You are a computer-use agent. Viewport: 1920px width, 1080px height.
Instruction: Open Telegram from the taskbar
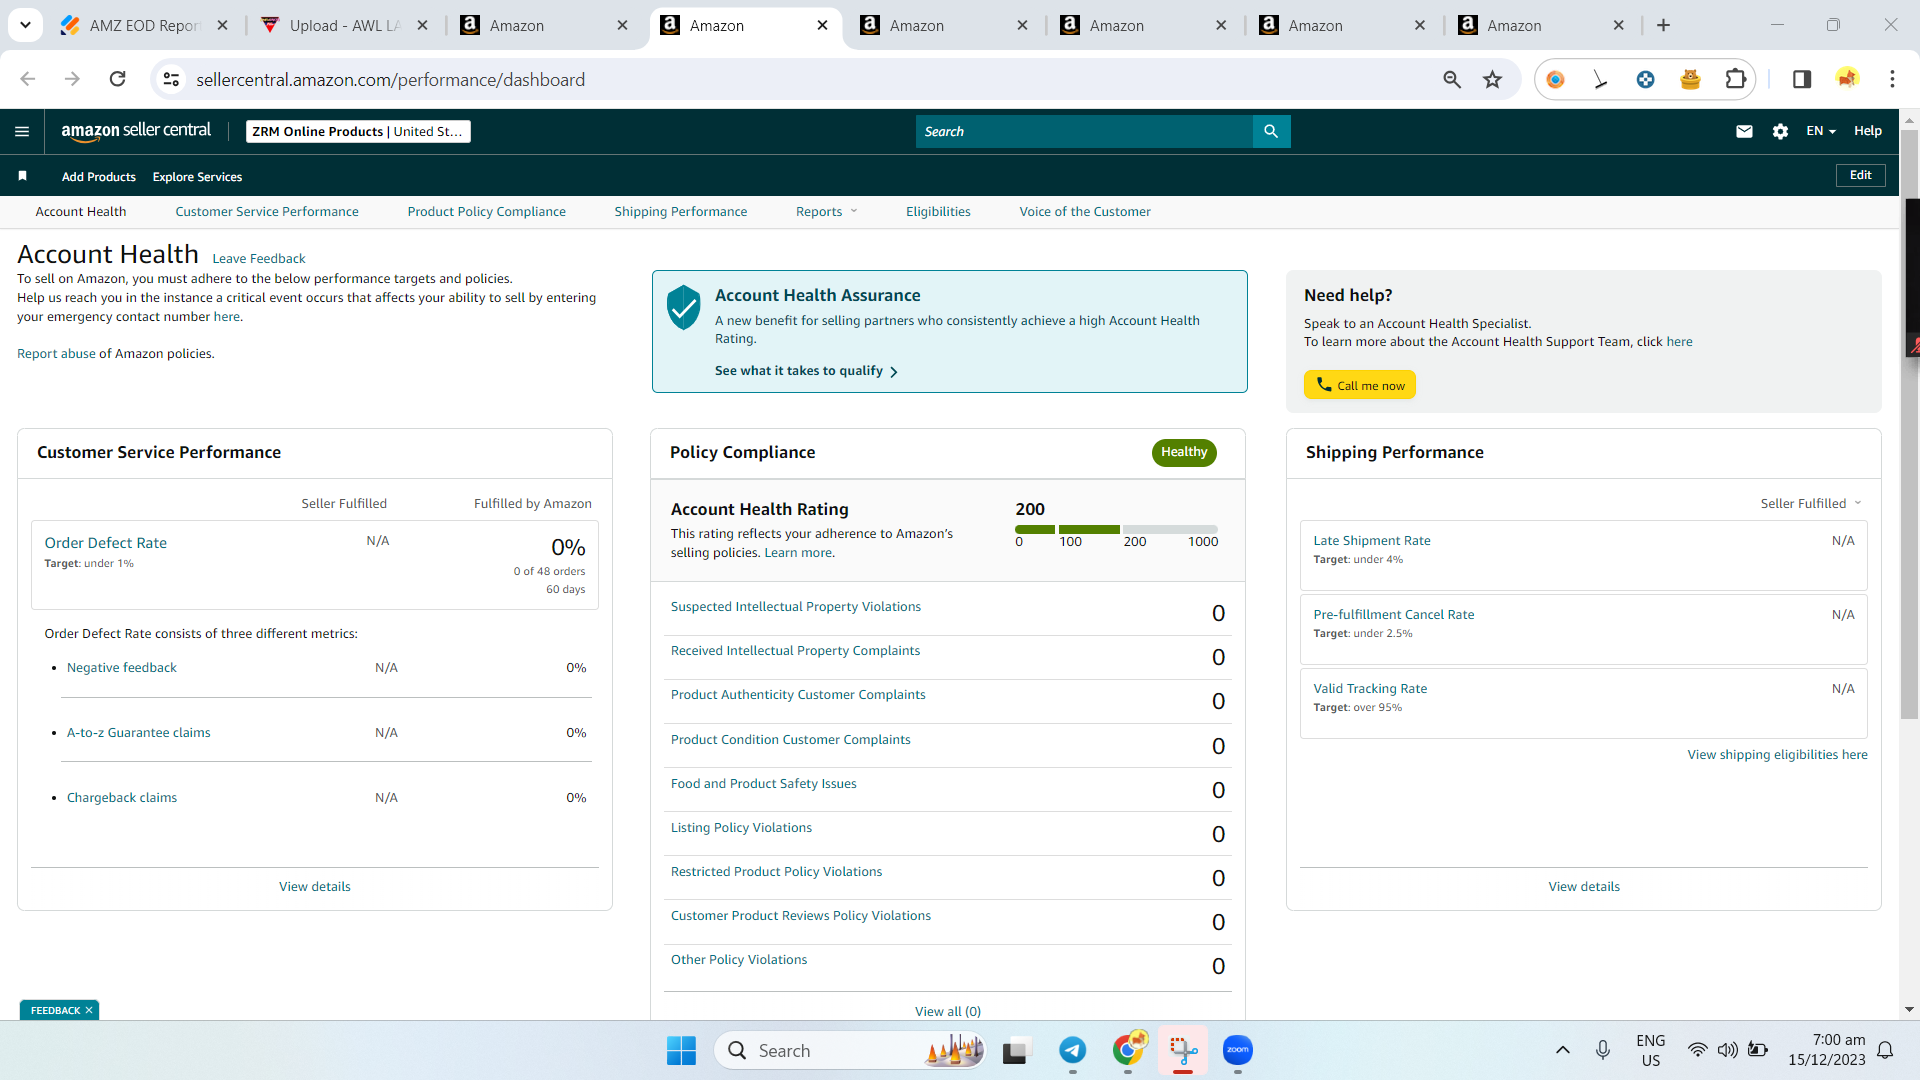(1073, 1050)
